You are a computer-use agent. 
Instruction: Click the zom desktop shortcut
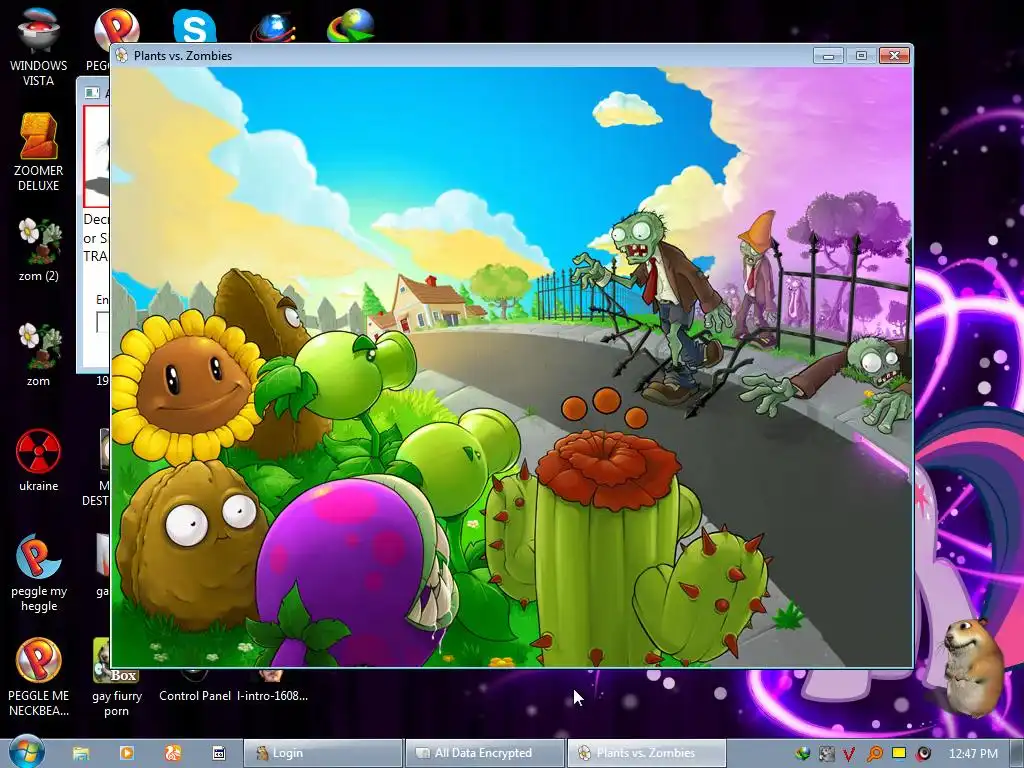click(39, 355)
